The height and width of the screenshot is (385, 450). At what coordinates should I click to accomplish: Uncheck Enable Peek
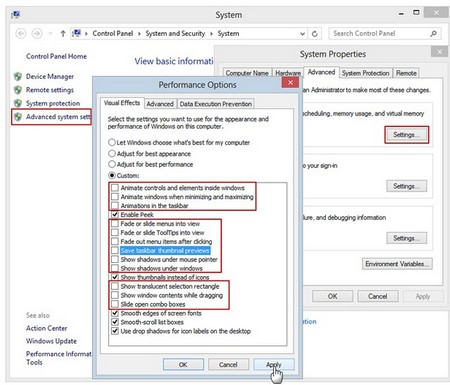point(115,214)
